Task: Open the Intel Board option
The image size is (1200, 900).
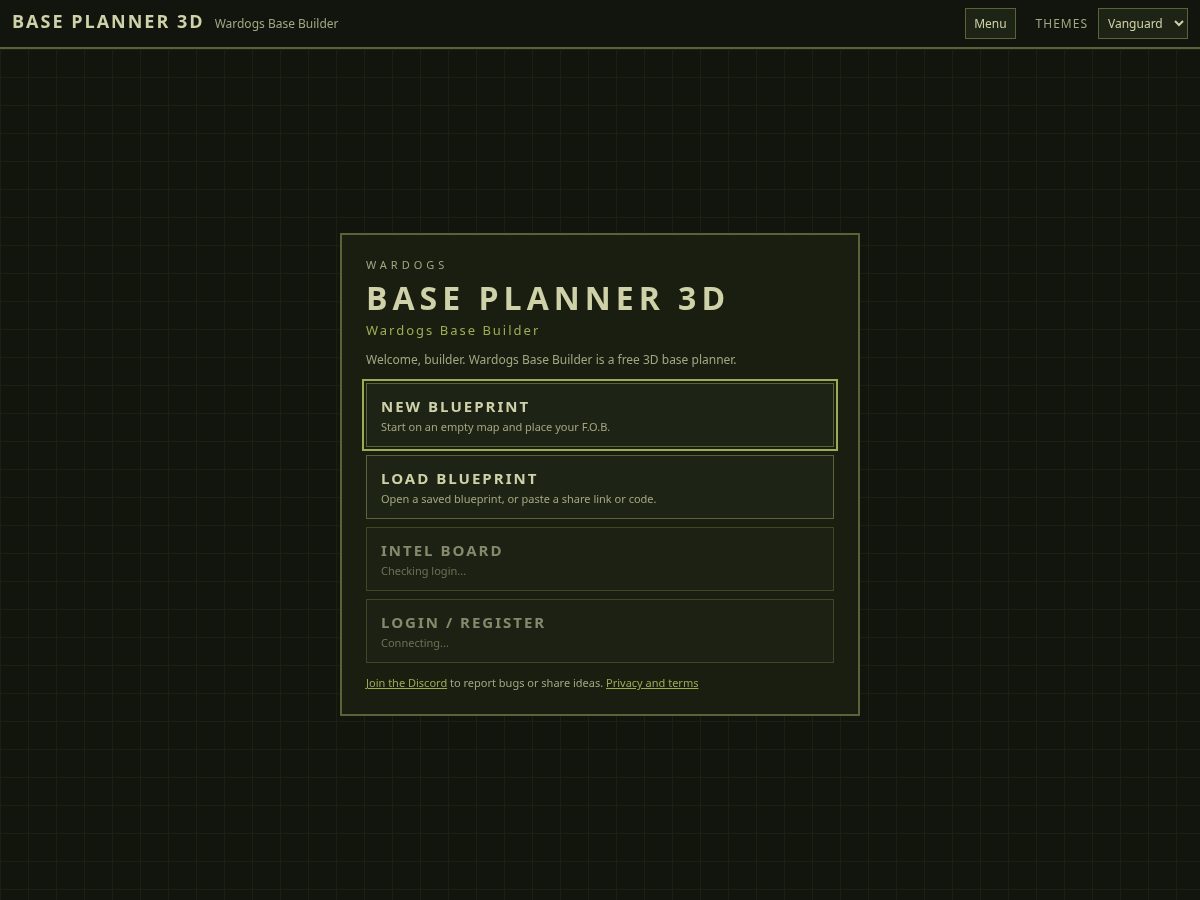Action: (x=600, y=559)
